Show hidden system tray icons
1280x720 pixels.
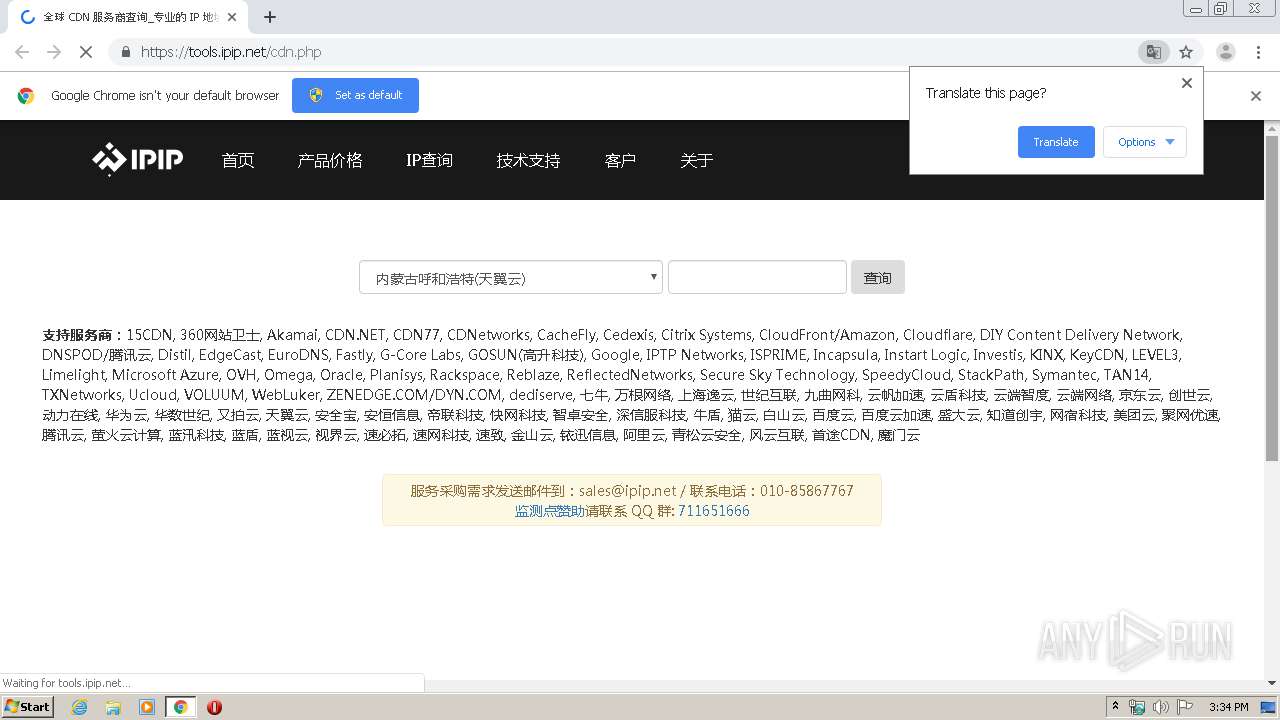(x=1116, y=707)
